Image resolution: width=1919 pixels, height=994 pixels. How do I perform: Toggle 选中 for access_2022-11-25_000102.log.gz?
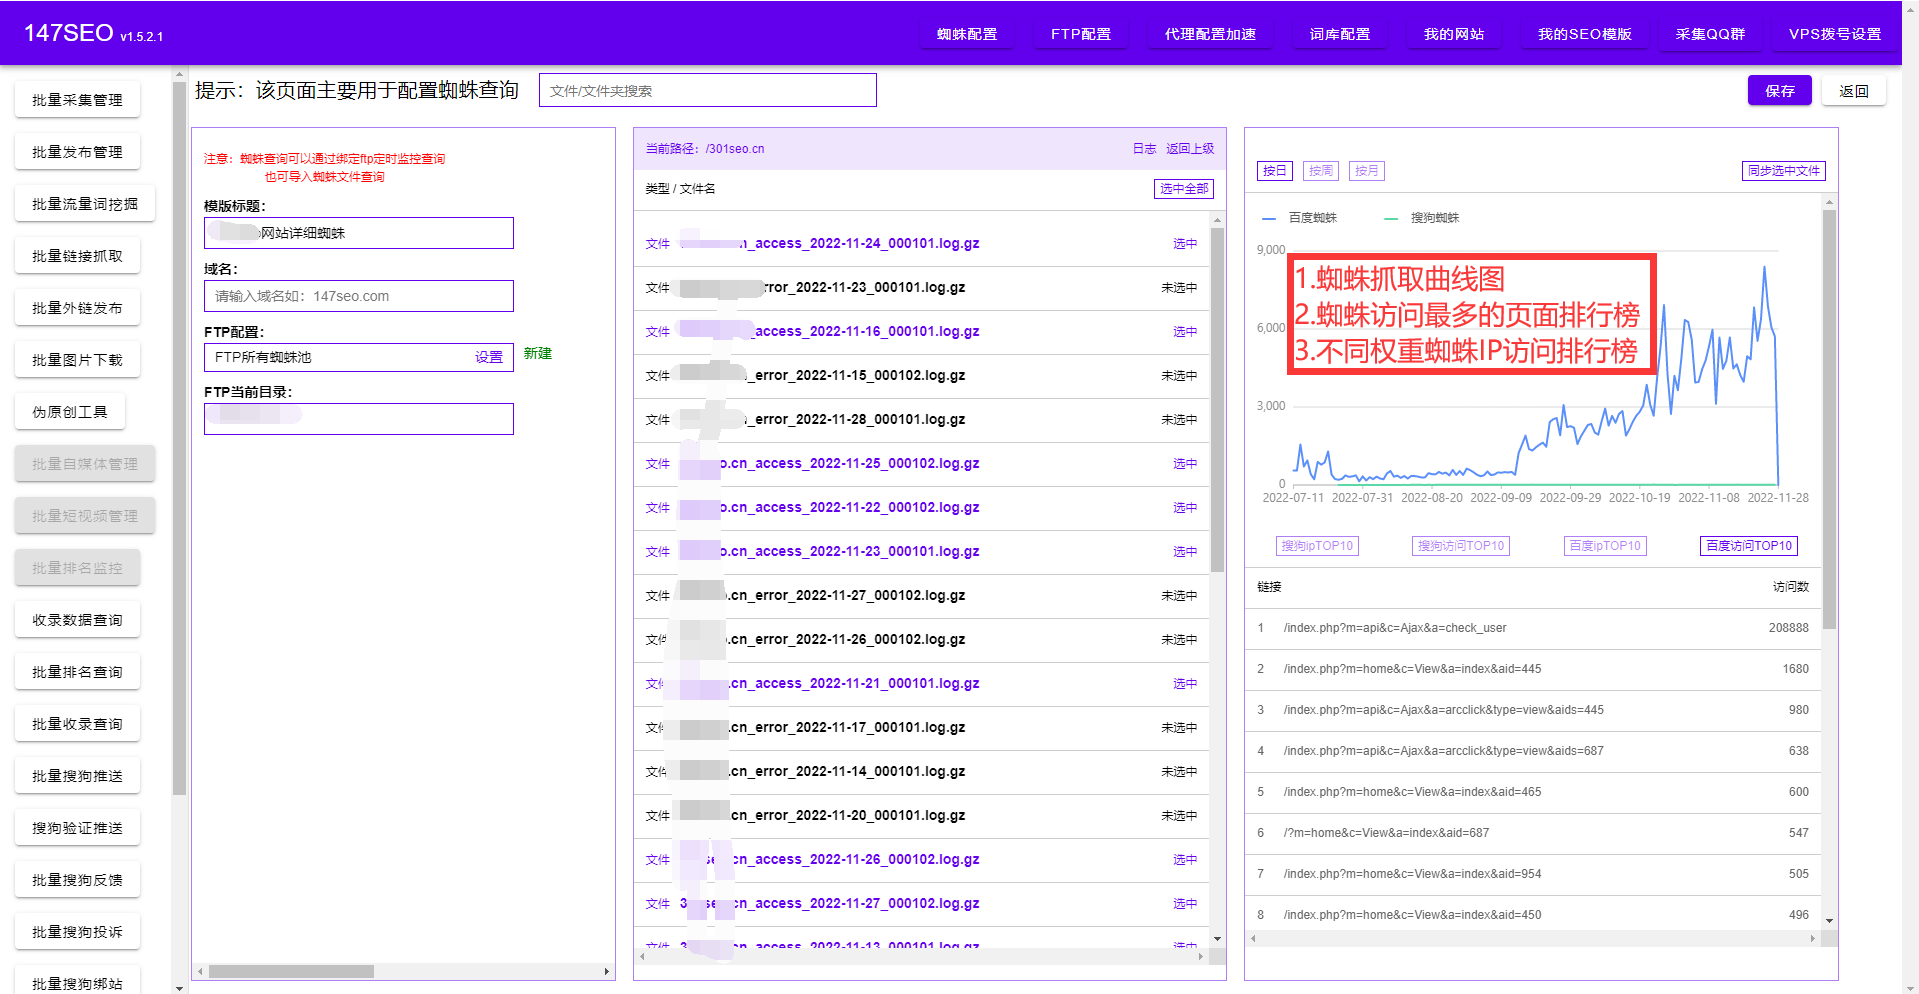(x=1185, y=464)
